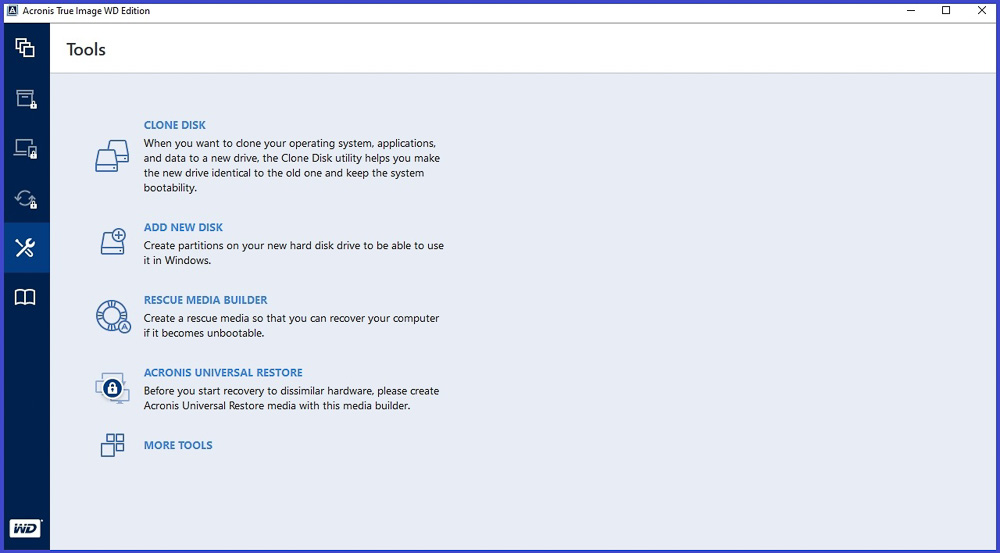Open the ACRONIS UNIVERSAL RESTORE link
The width and height of the screenshot is (1000, 553).
pos(223,372)
